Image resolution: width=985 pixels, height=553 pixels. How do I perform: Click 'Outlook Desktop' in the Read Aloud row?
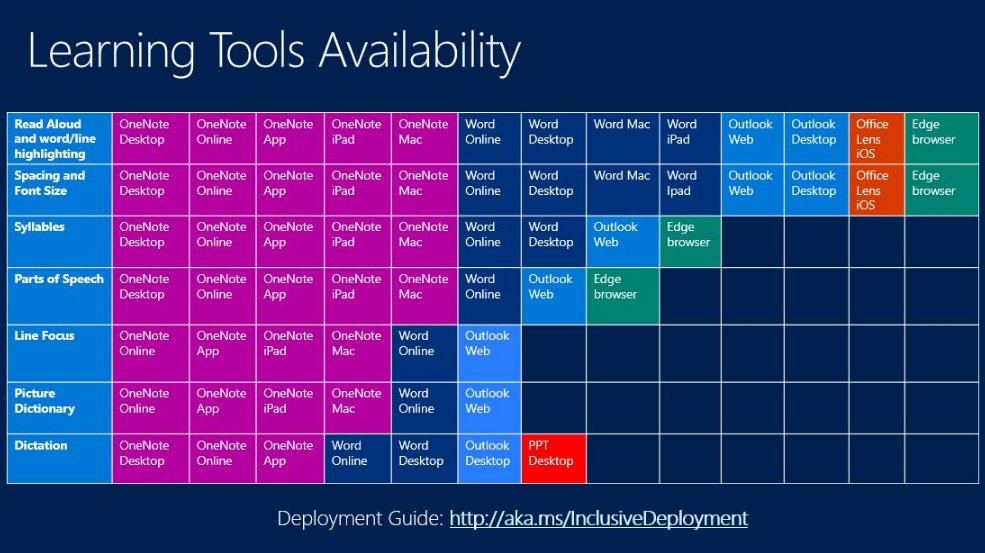(x=816, y=138)
